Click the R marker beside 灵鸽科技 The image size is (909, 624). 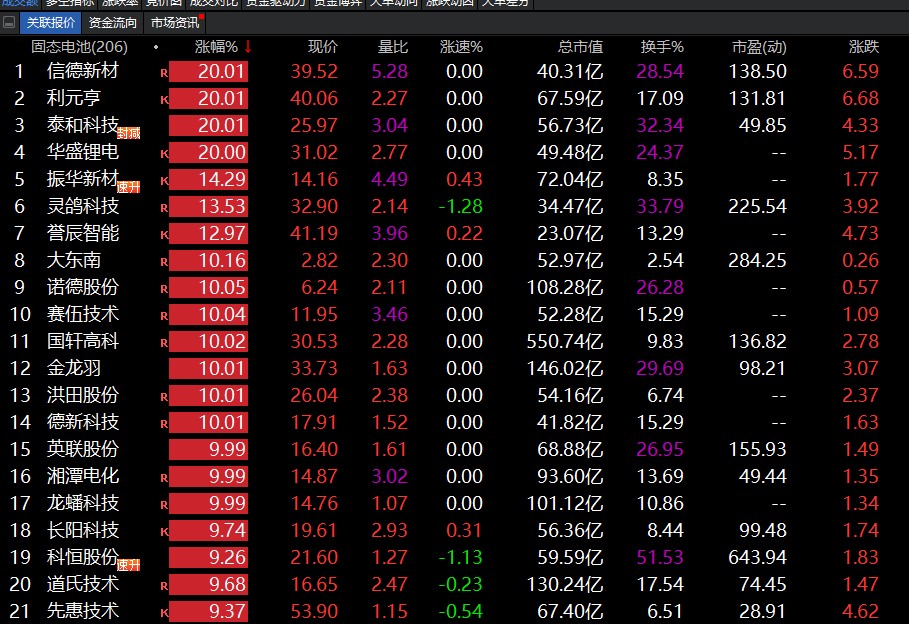(x=164, y=208)
